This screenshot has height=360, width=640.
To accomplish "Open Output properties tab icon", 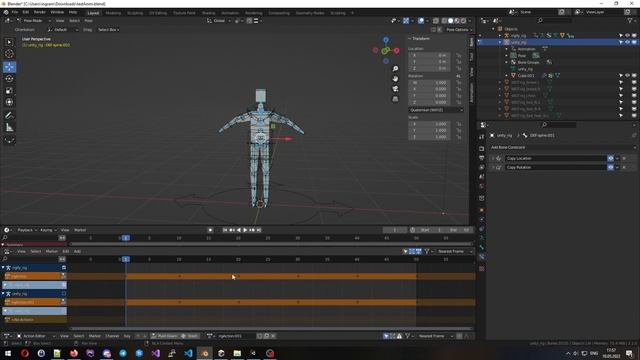I will (x=482, y=158).
